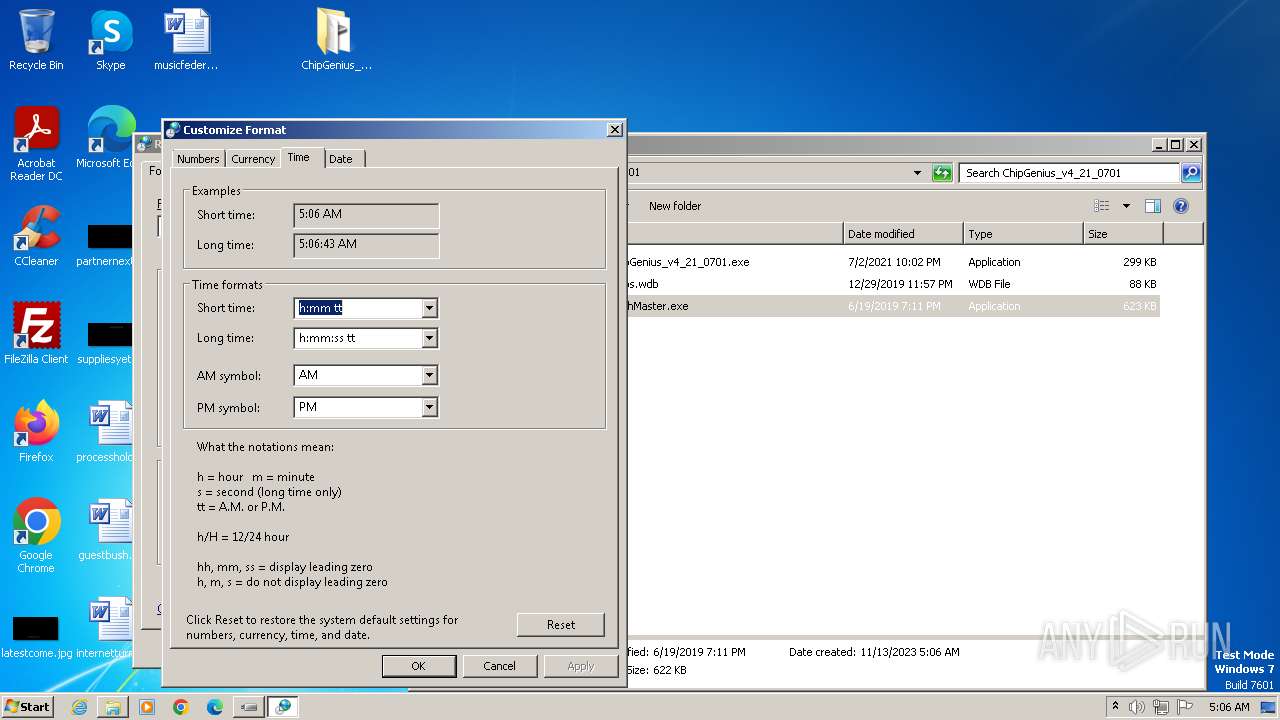The width and height of the screenshot is (1280, 720).
Task: Click the Region and Language taskbar icon
Action: tap(283, 707)
